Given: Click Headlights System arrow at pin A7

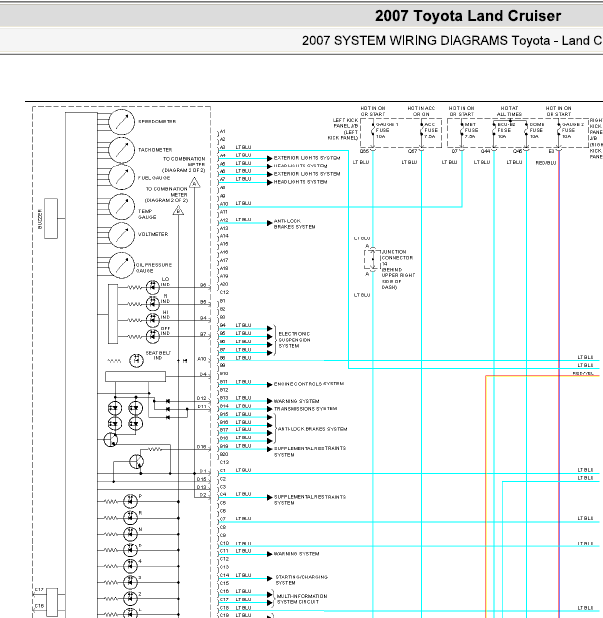Looking at the screenshot, I should (x=270, y=182).
